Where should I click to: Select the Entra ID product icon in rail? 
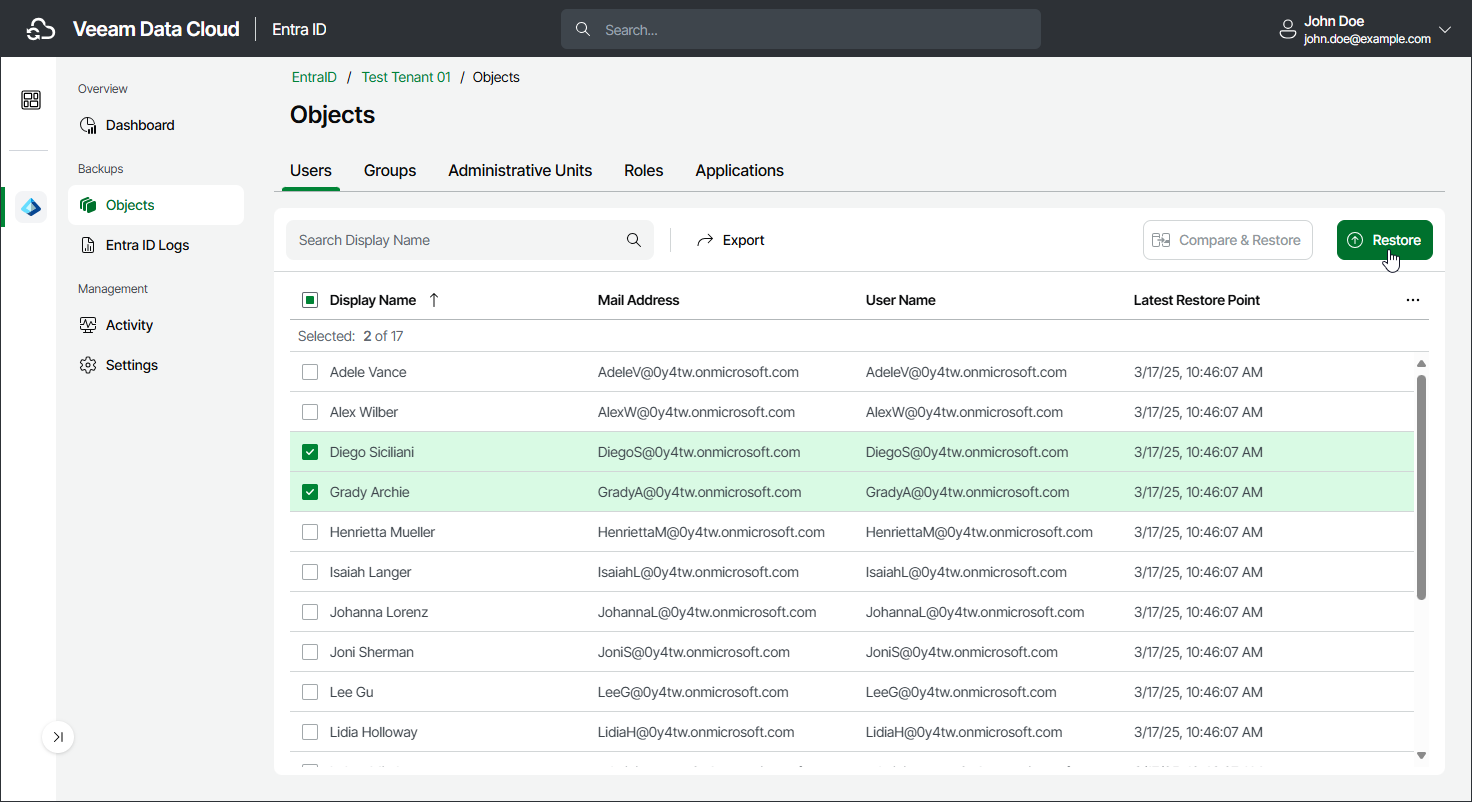click(x=31, y=207)
